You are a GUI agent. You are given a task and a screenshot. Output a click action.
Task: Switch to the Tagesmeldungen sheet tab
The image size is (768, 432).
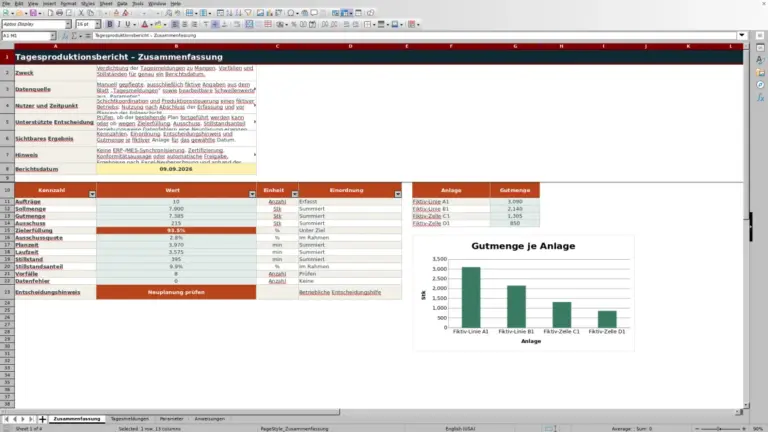130,419
